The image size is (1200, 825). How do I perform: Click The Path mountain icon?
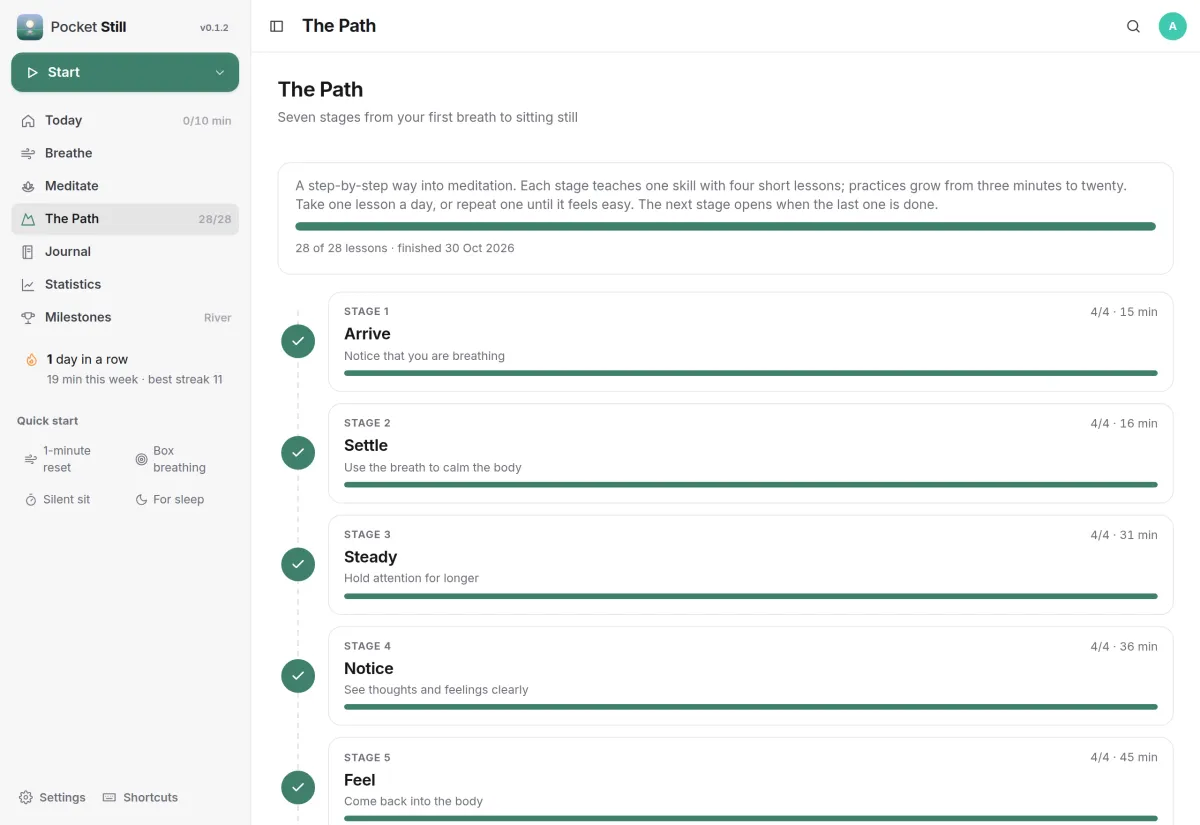click(28, 219)
